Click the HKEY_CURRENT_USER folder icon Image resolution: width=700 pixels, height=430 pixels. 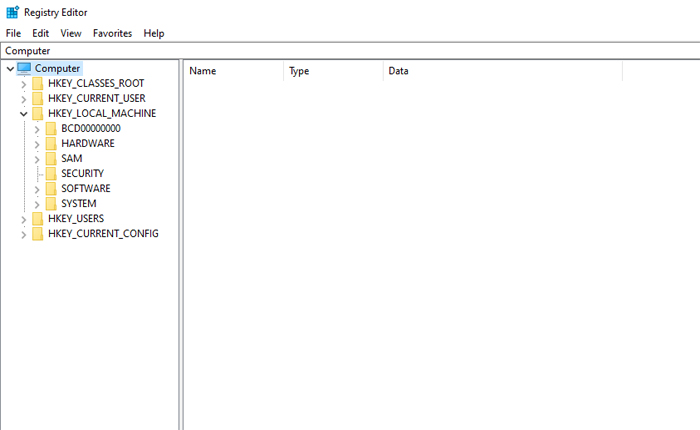click(38, 99)
